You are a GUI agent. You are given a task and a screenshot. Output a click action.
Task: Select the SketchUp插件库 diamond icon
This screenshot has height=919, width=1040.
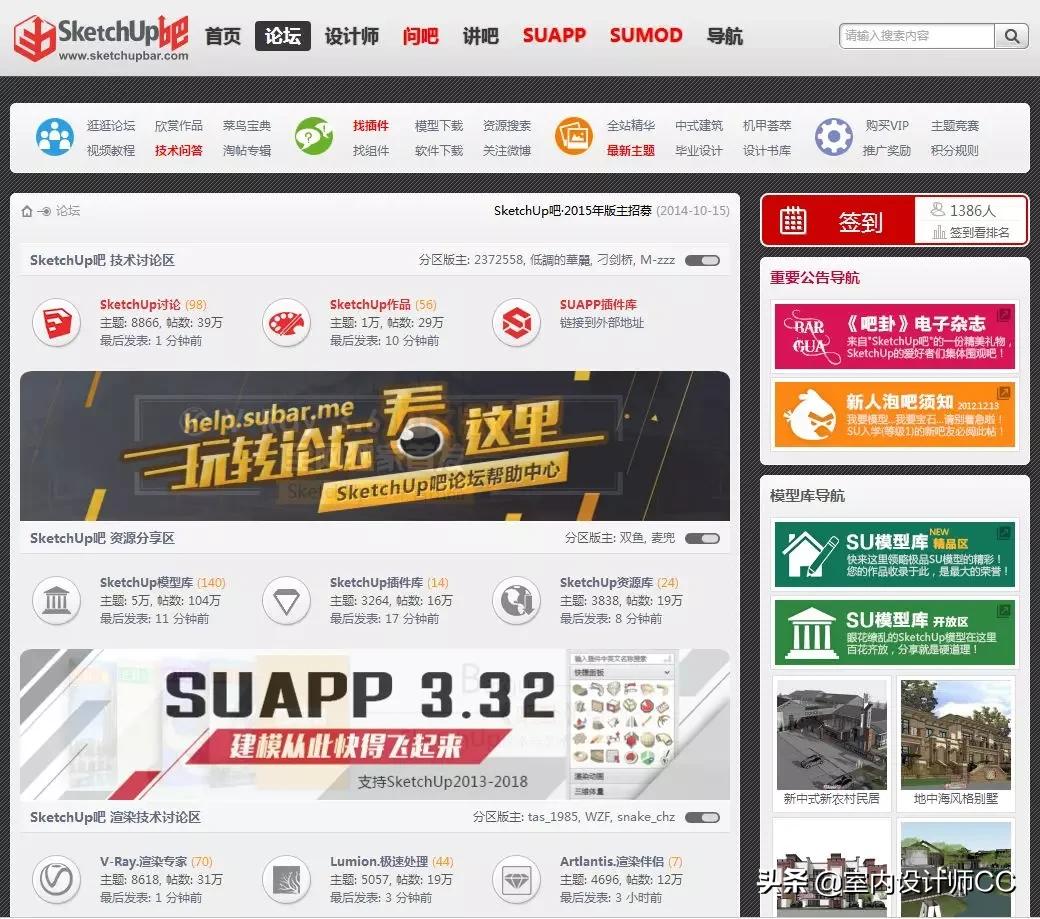[287, 602]
